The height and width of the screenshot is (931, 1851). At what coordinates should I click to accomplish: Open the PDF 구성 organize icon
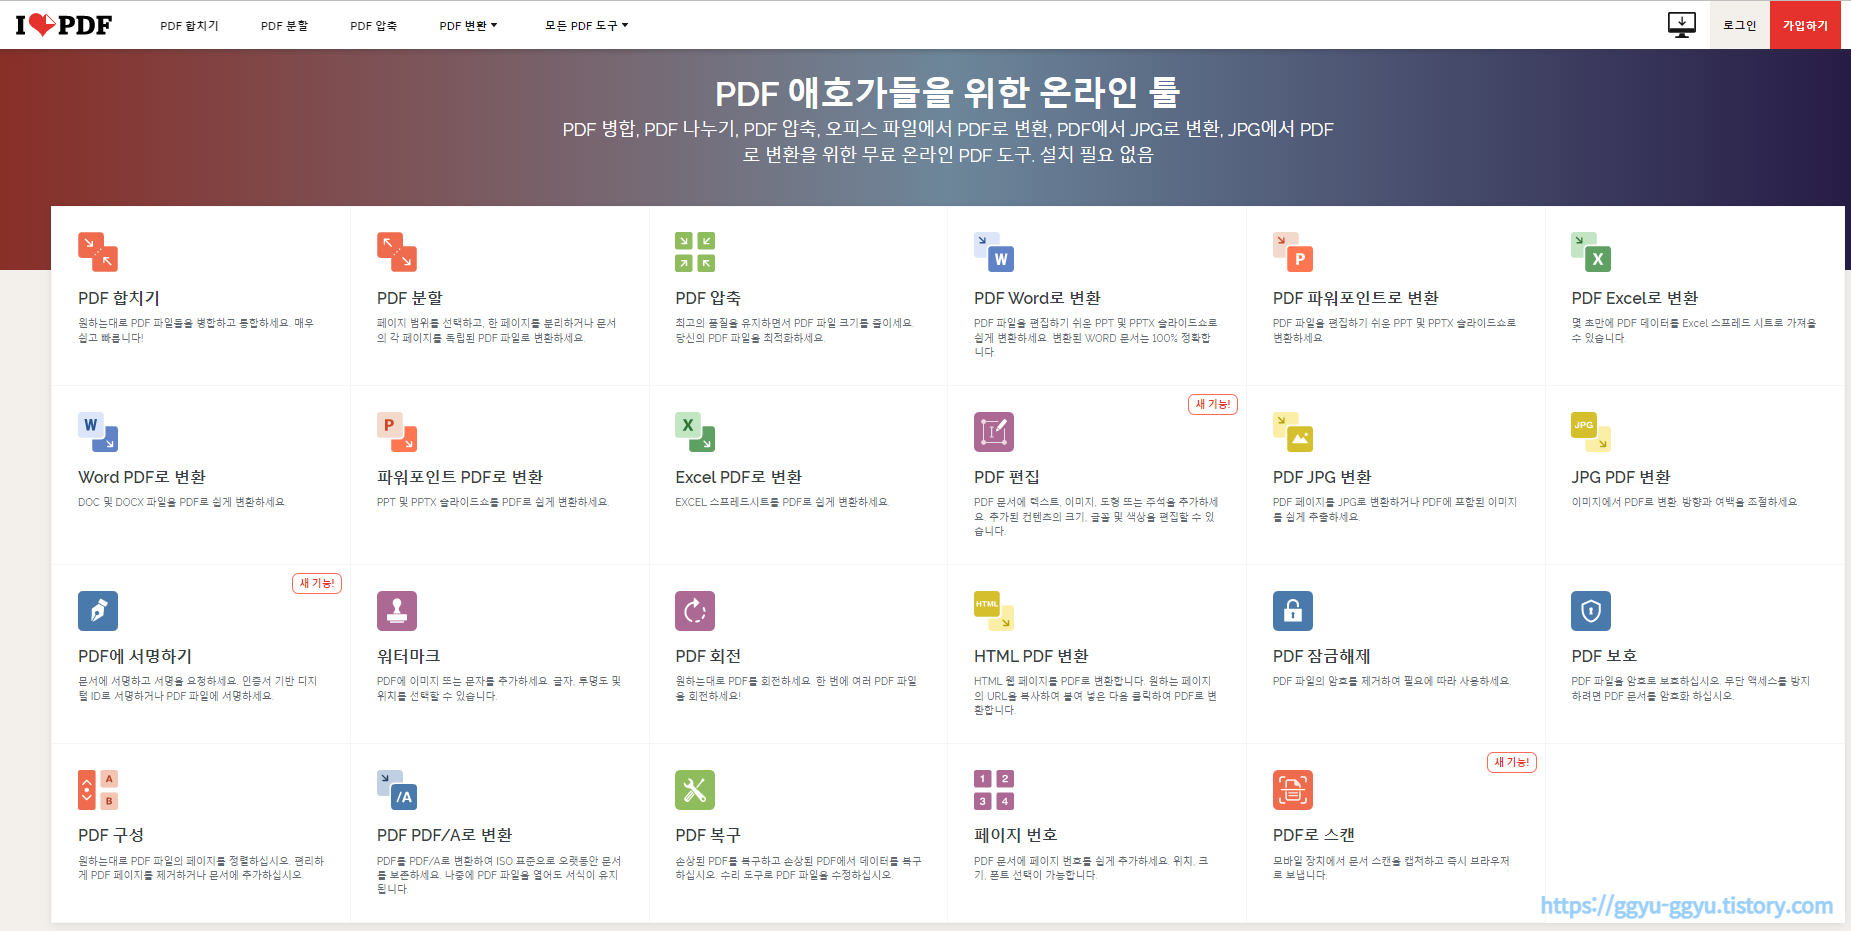point(98,789)
